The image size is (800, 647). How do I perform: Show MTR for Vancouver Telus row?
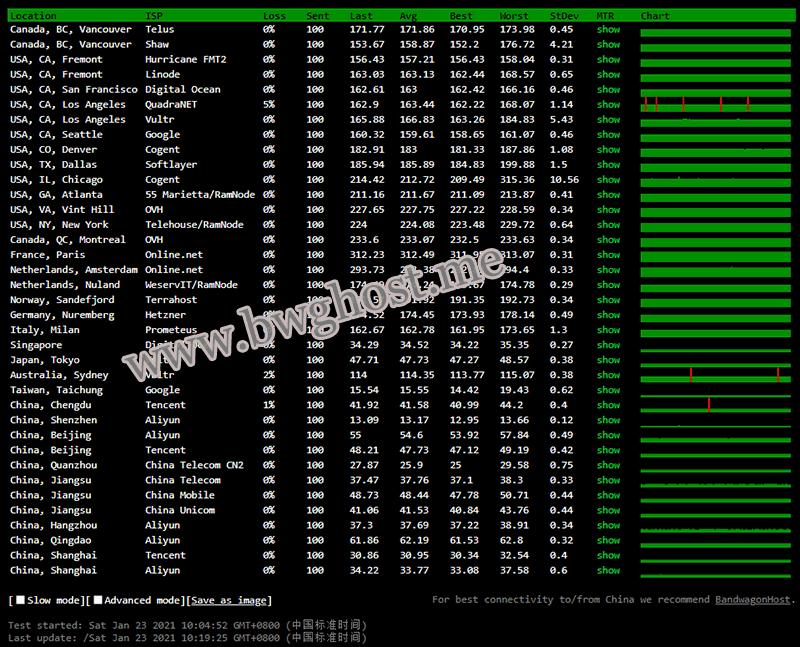pos(608,30)
